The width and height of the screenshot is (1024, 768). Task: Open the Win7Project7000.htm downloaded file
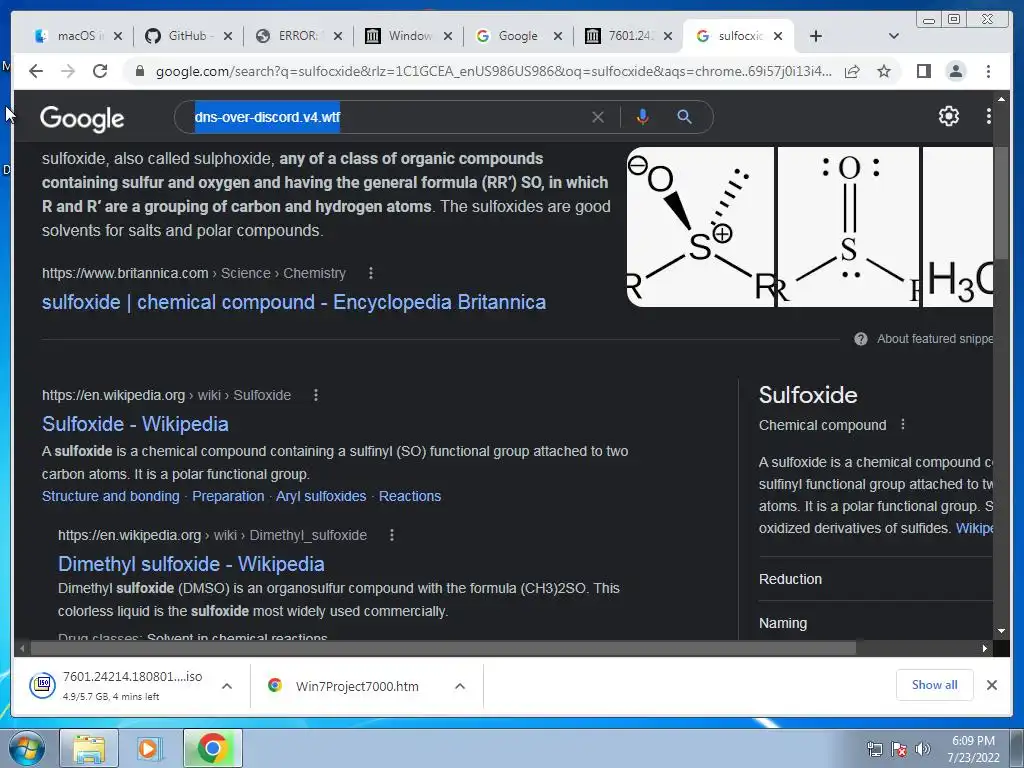pos(357,686)
